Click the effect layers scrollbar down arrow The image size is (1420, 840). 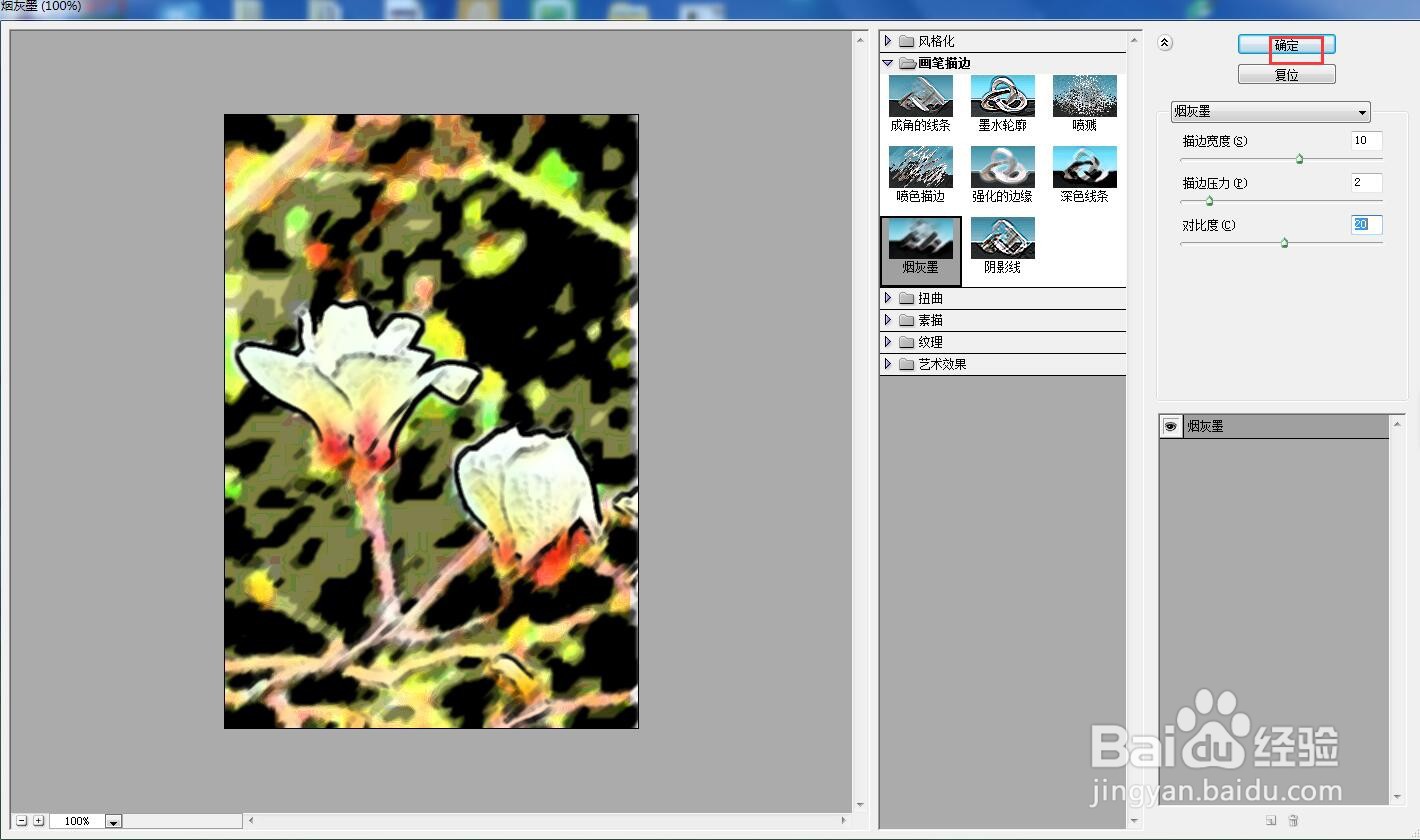click(x=1397, y=797)
